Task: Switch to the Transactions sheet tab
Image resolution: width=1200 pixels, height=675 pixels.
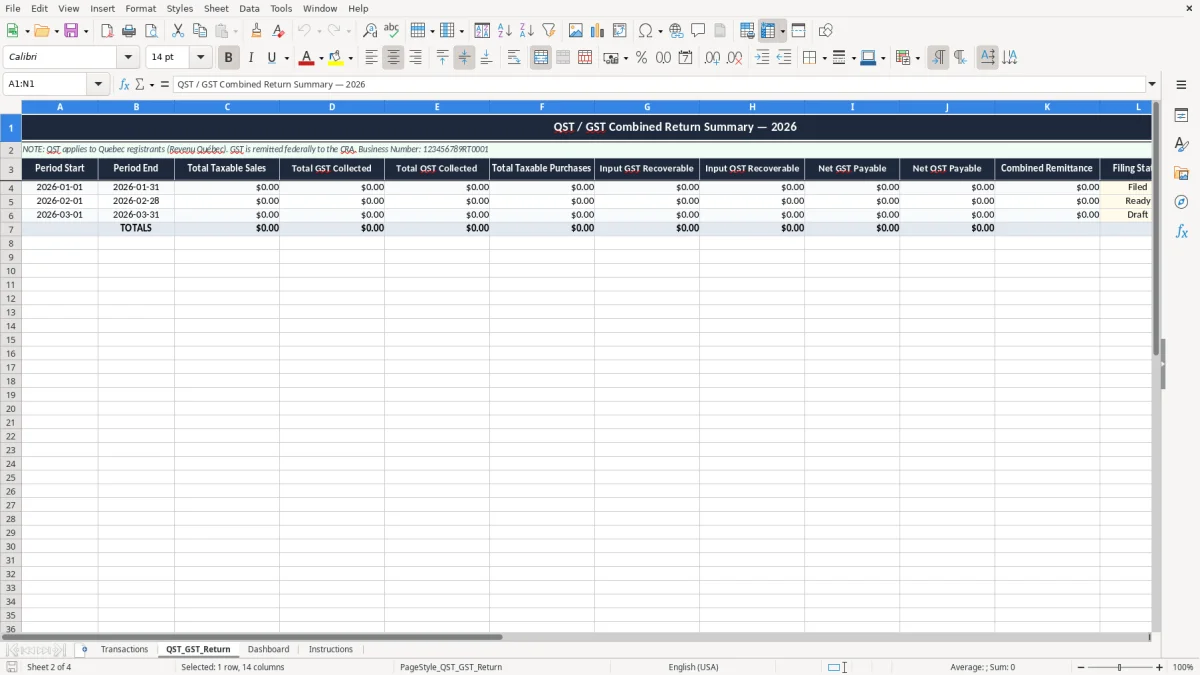Action: pyautogui.click(x=125, y=650)
